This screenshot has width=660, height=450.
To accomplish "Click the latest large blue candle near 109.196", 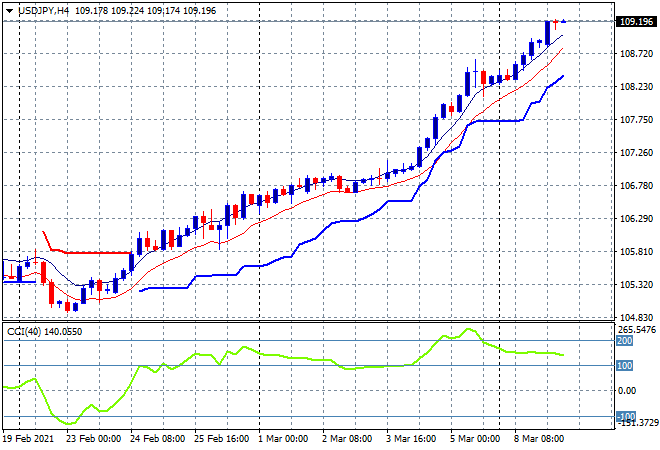I will (x=547, y=33).
